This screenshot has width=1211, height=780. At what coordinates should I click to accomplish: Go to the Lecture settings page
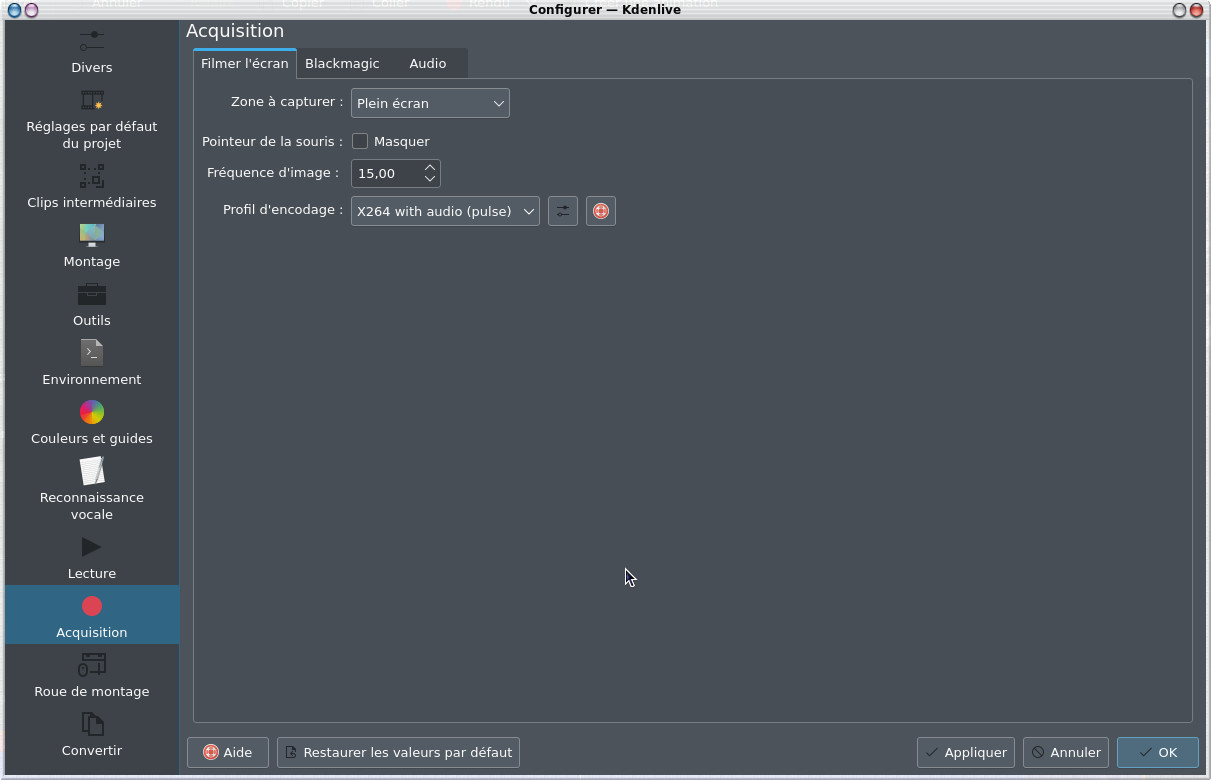click(92, 558)
